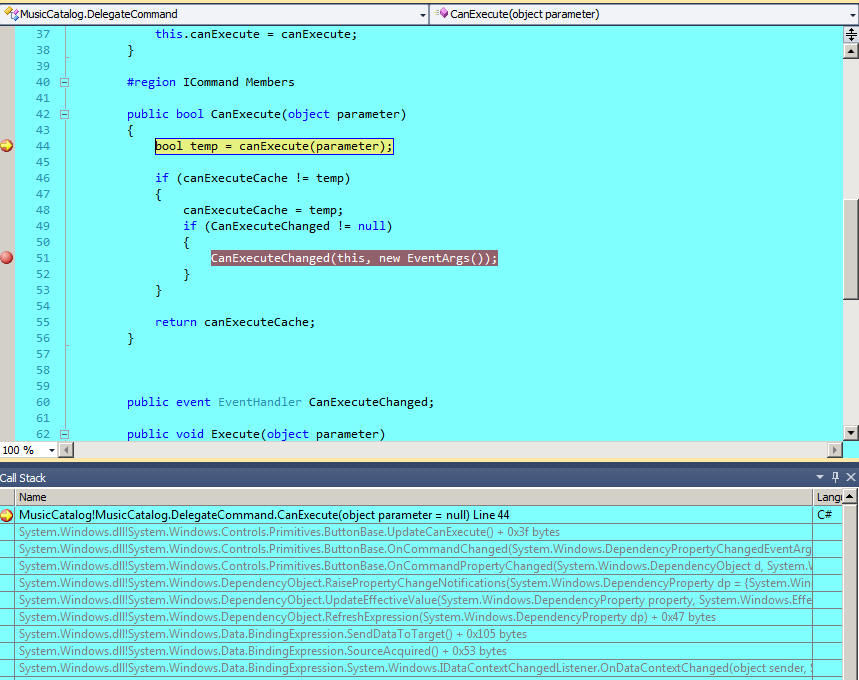Select the BindingExpression.SendDataToTarget() stack frame
Screen dimensions: 859x680
(414, 634)
